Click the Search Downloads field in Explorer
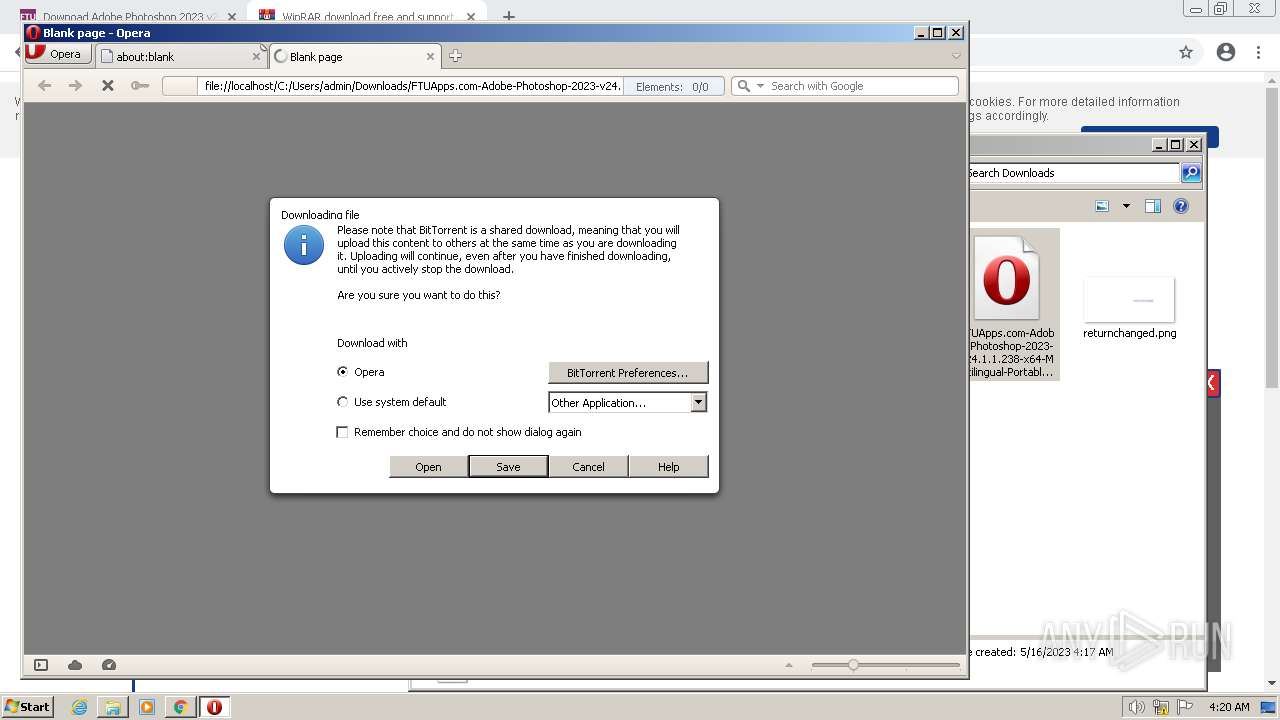Screen dimensions: 1280x720 click(x=1073, y=173)
